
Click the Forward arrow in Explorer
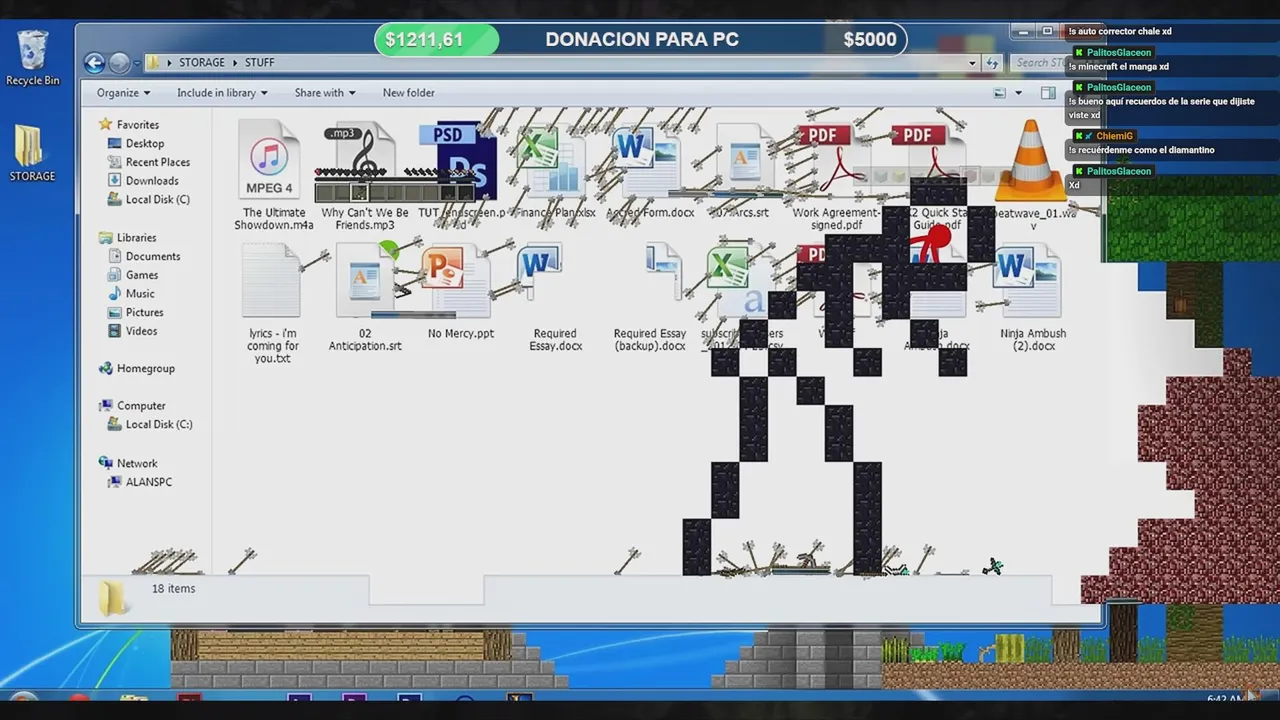(119, 63)
